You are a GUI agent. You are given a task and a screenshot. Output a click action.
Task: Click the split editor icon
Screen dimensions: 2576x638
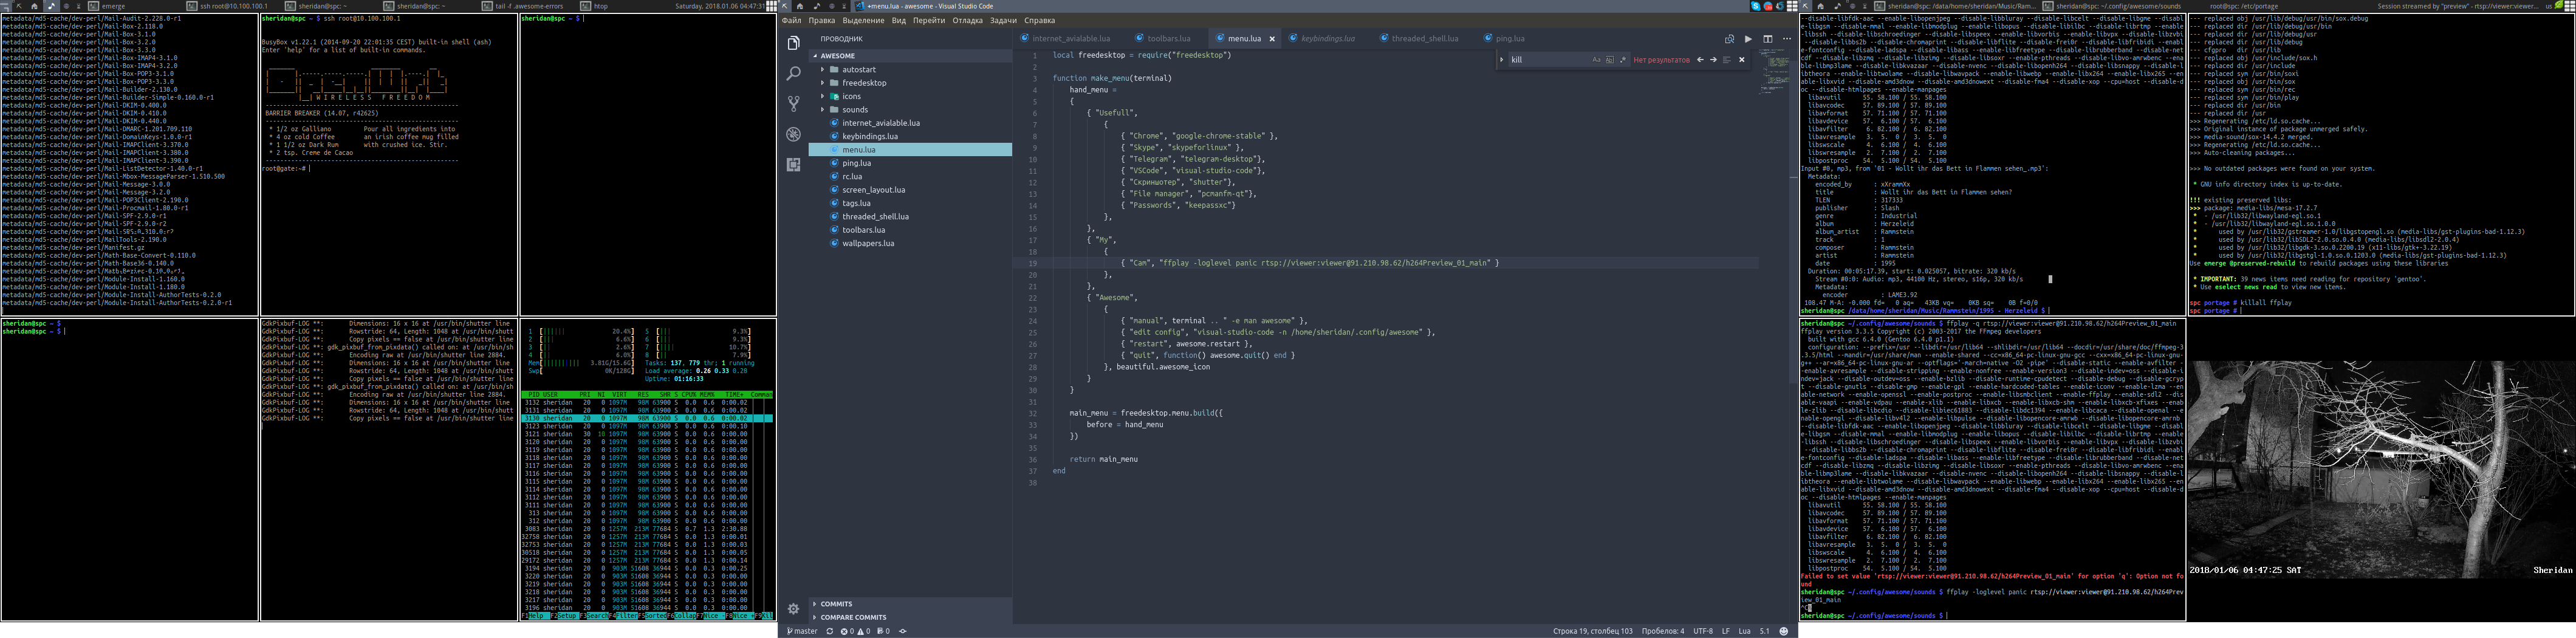pos(1768,39)
